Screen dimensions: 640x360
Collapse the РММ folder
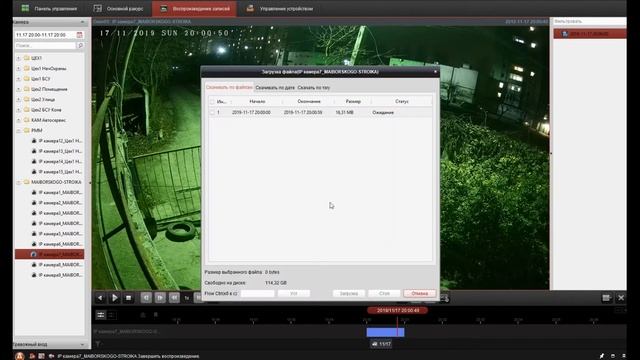18,131
